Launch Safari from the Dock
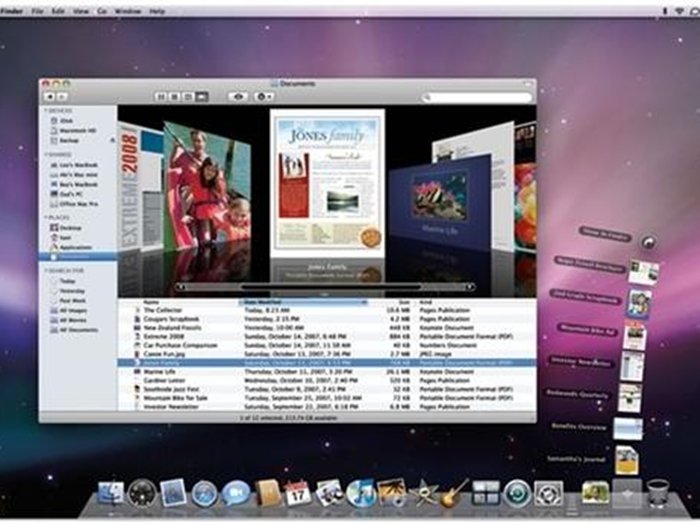This screenshot has width=700, height=525. 205,493
